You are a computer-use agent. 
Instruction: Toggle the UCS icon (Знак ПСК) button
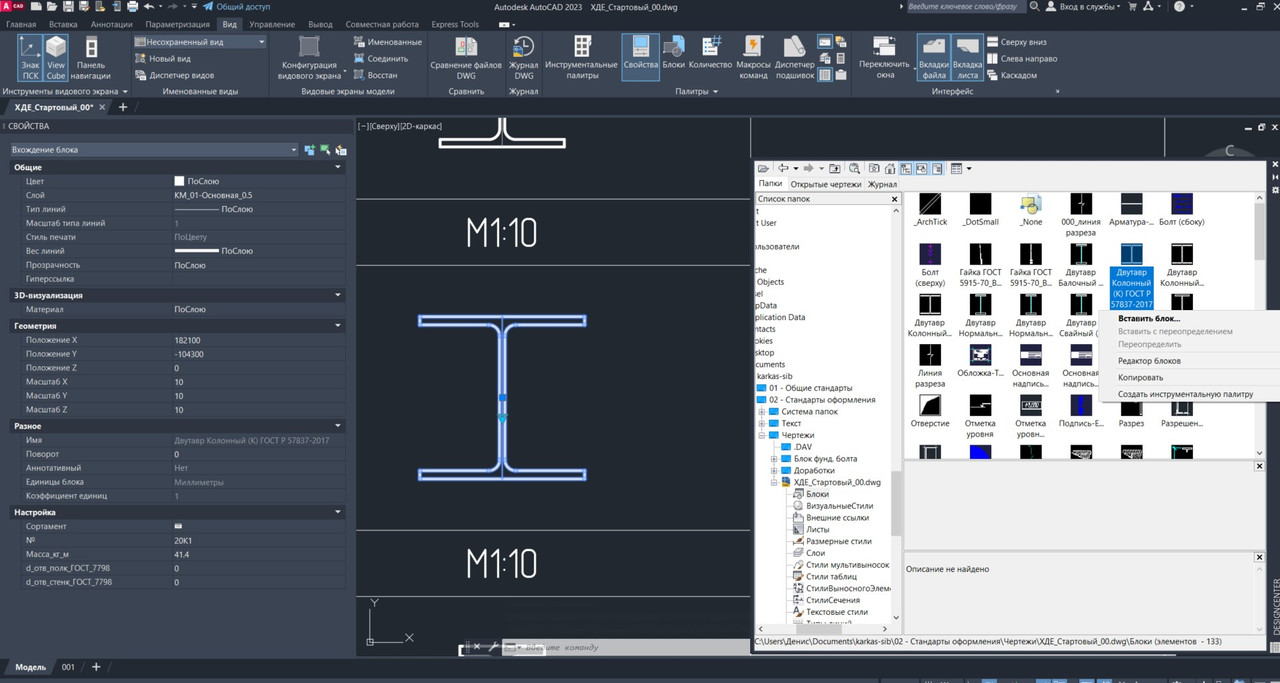point(30,59)
